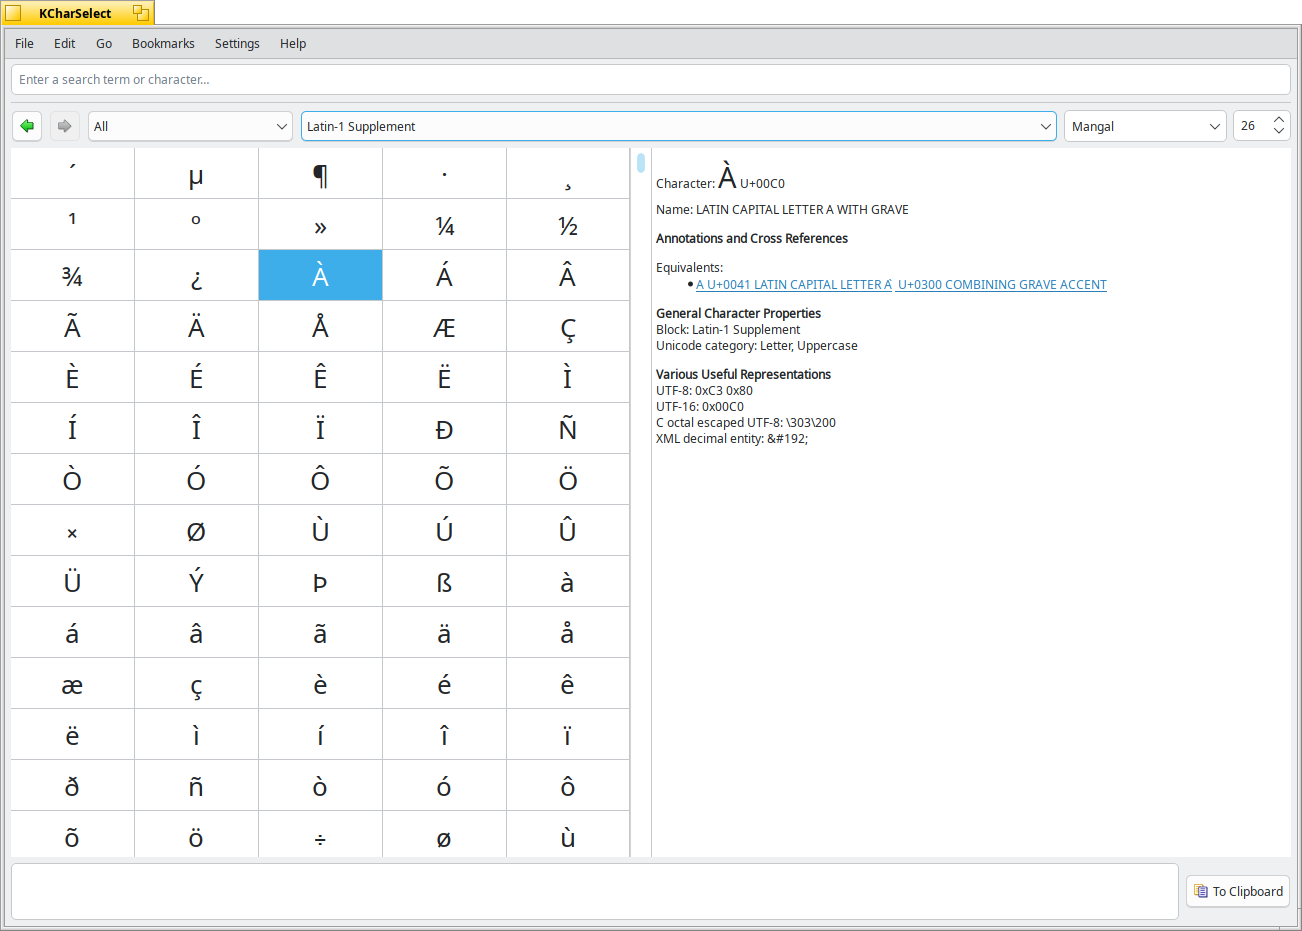Select the Æ ligature character cell
Image resolution: width=1302 pixels, height=931 pixels.
pyautogui.click(x=444, y=327)
